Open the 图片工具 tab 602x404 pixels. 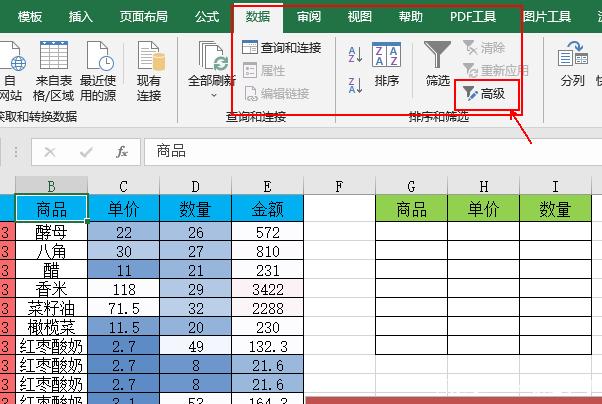(547, 17)
